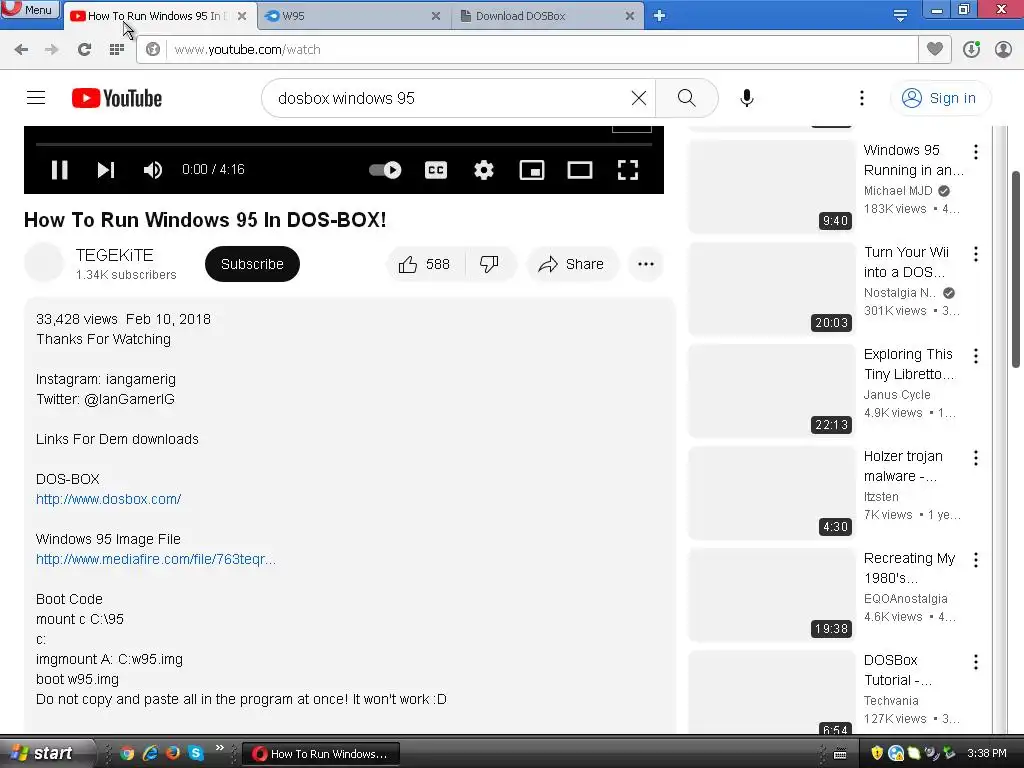Viewport: 1024px width, 768px height.
Task: Open Holzer trojan malware video title
Action: 903,466
